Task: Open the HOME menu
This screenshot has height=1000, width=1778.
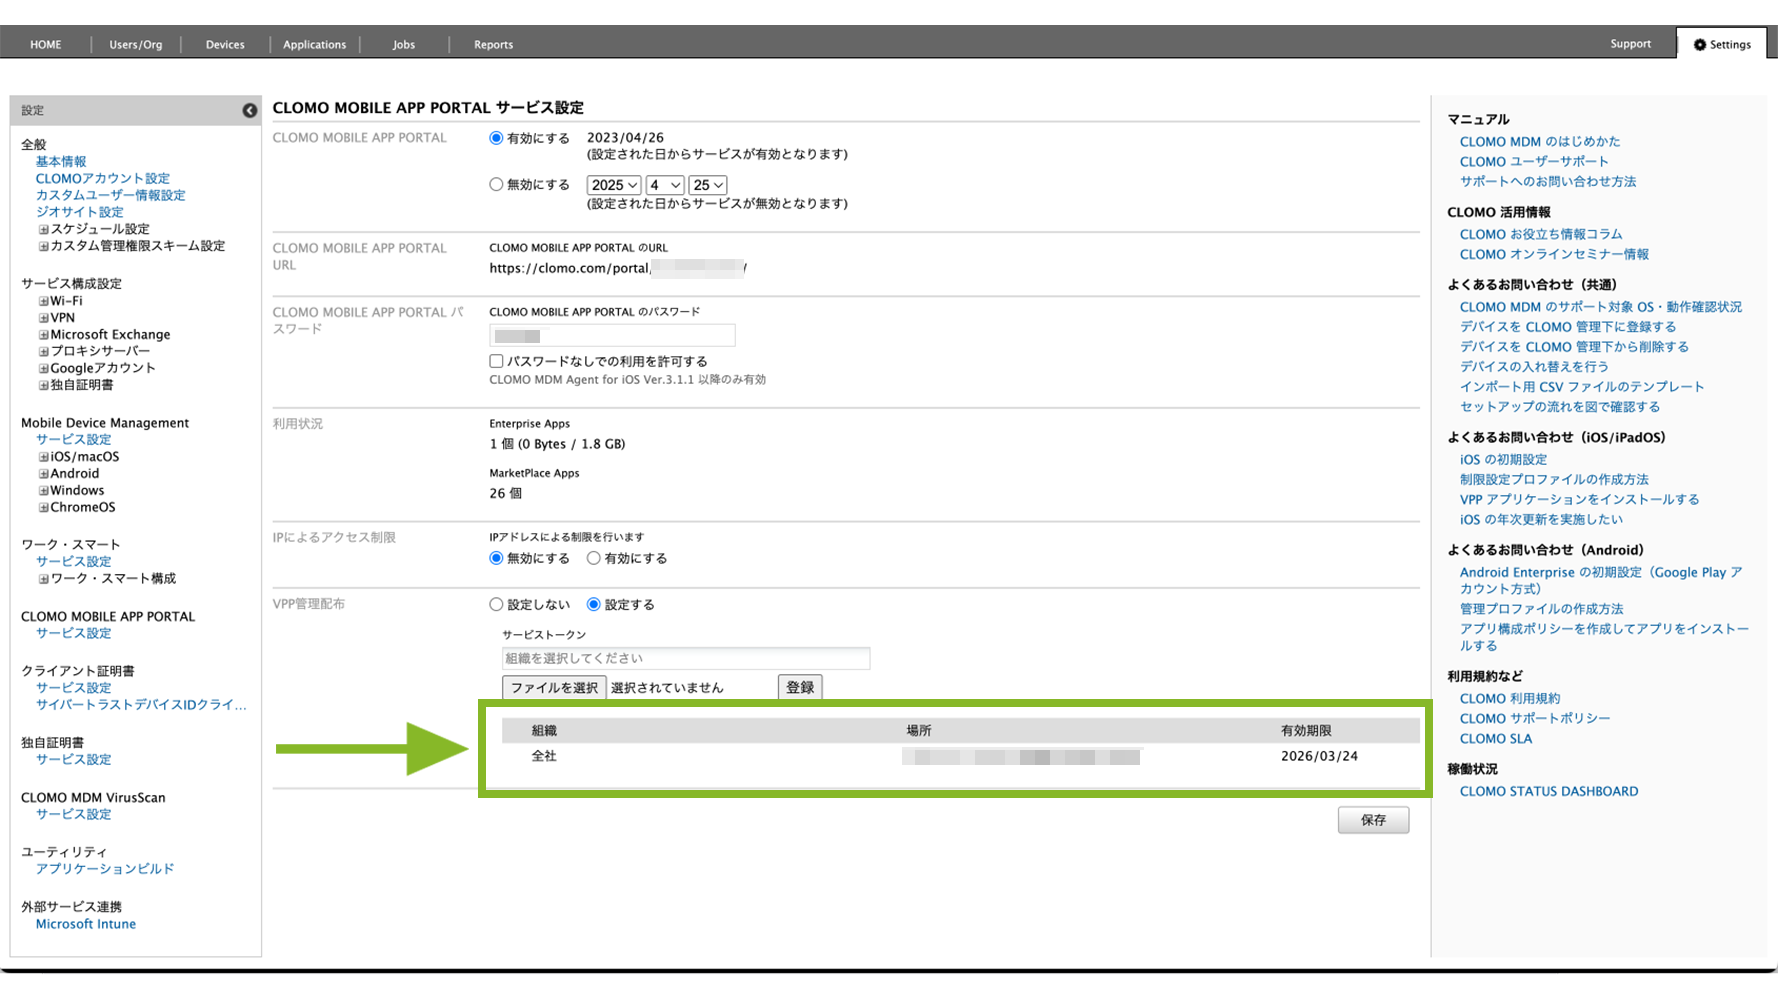Action: click(46, 45)
